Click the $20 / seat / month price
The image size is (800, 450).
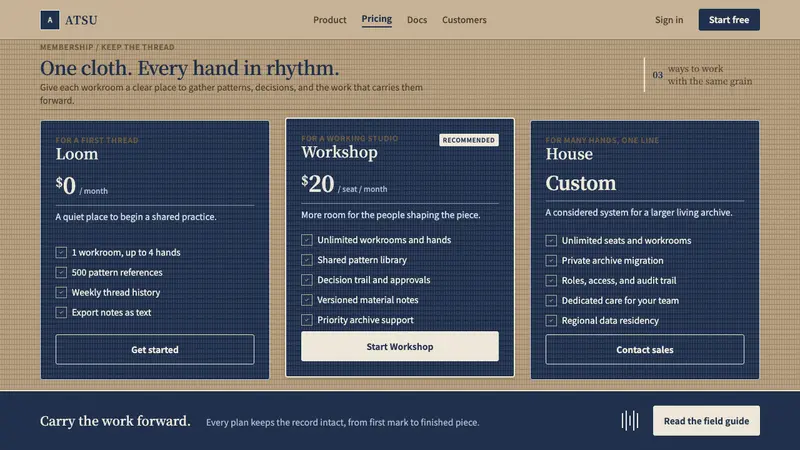[344, 184]
